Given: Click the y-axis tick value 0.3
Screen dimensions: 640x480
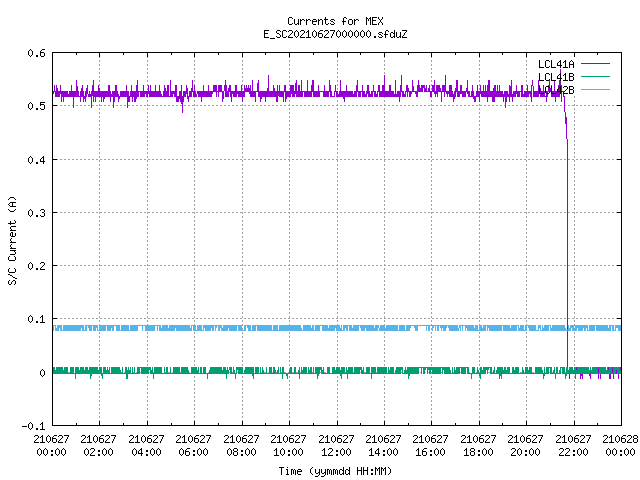Looking at the screenshot, I should [x=36, y=213].
